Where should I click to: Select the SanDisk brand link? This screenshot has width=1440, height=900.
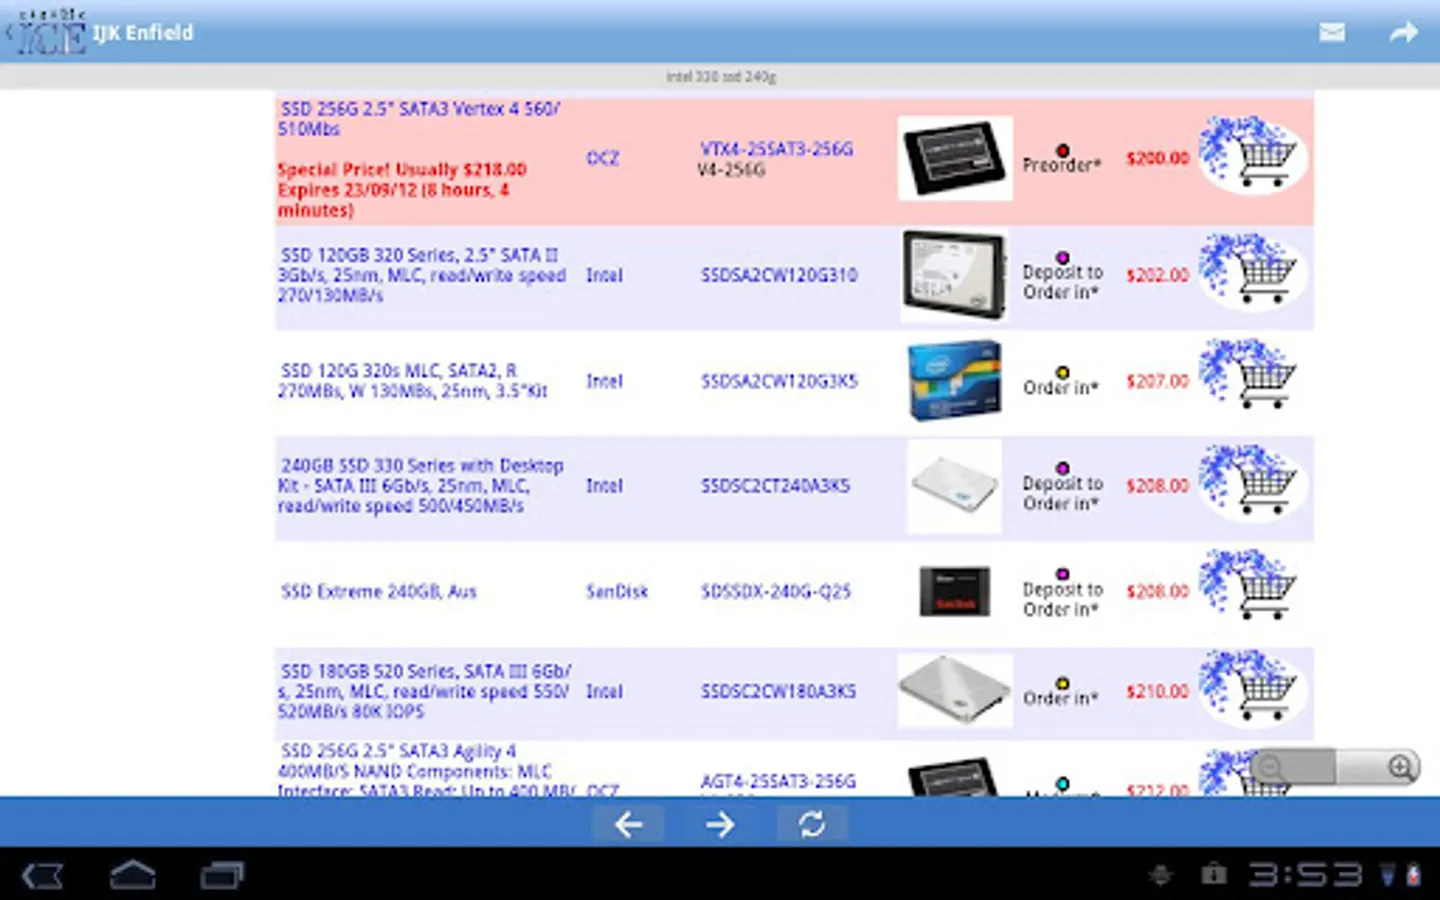coord(617,591)
